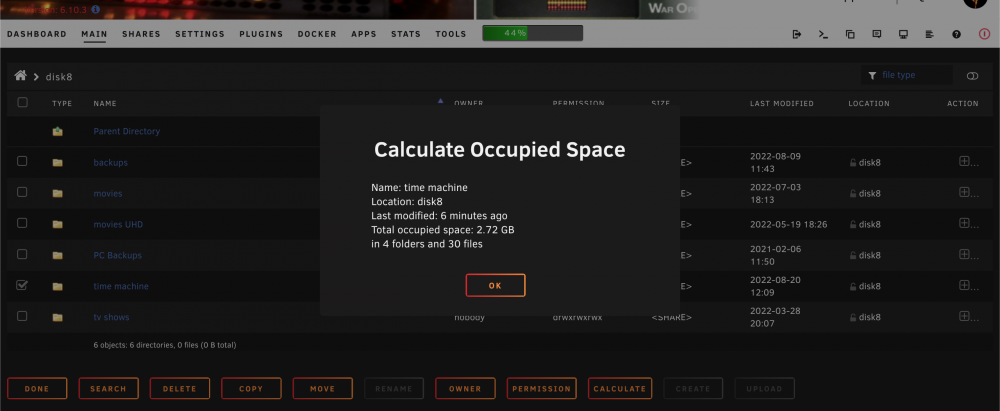Open the Dashboard tab
The width and height of the screenshot is (1000, 411).
coord(36,34)
